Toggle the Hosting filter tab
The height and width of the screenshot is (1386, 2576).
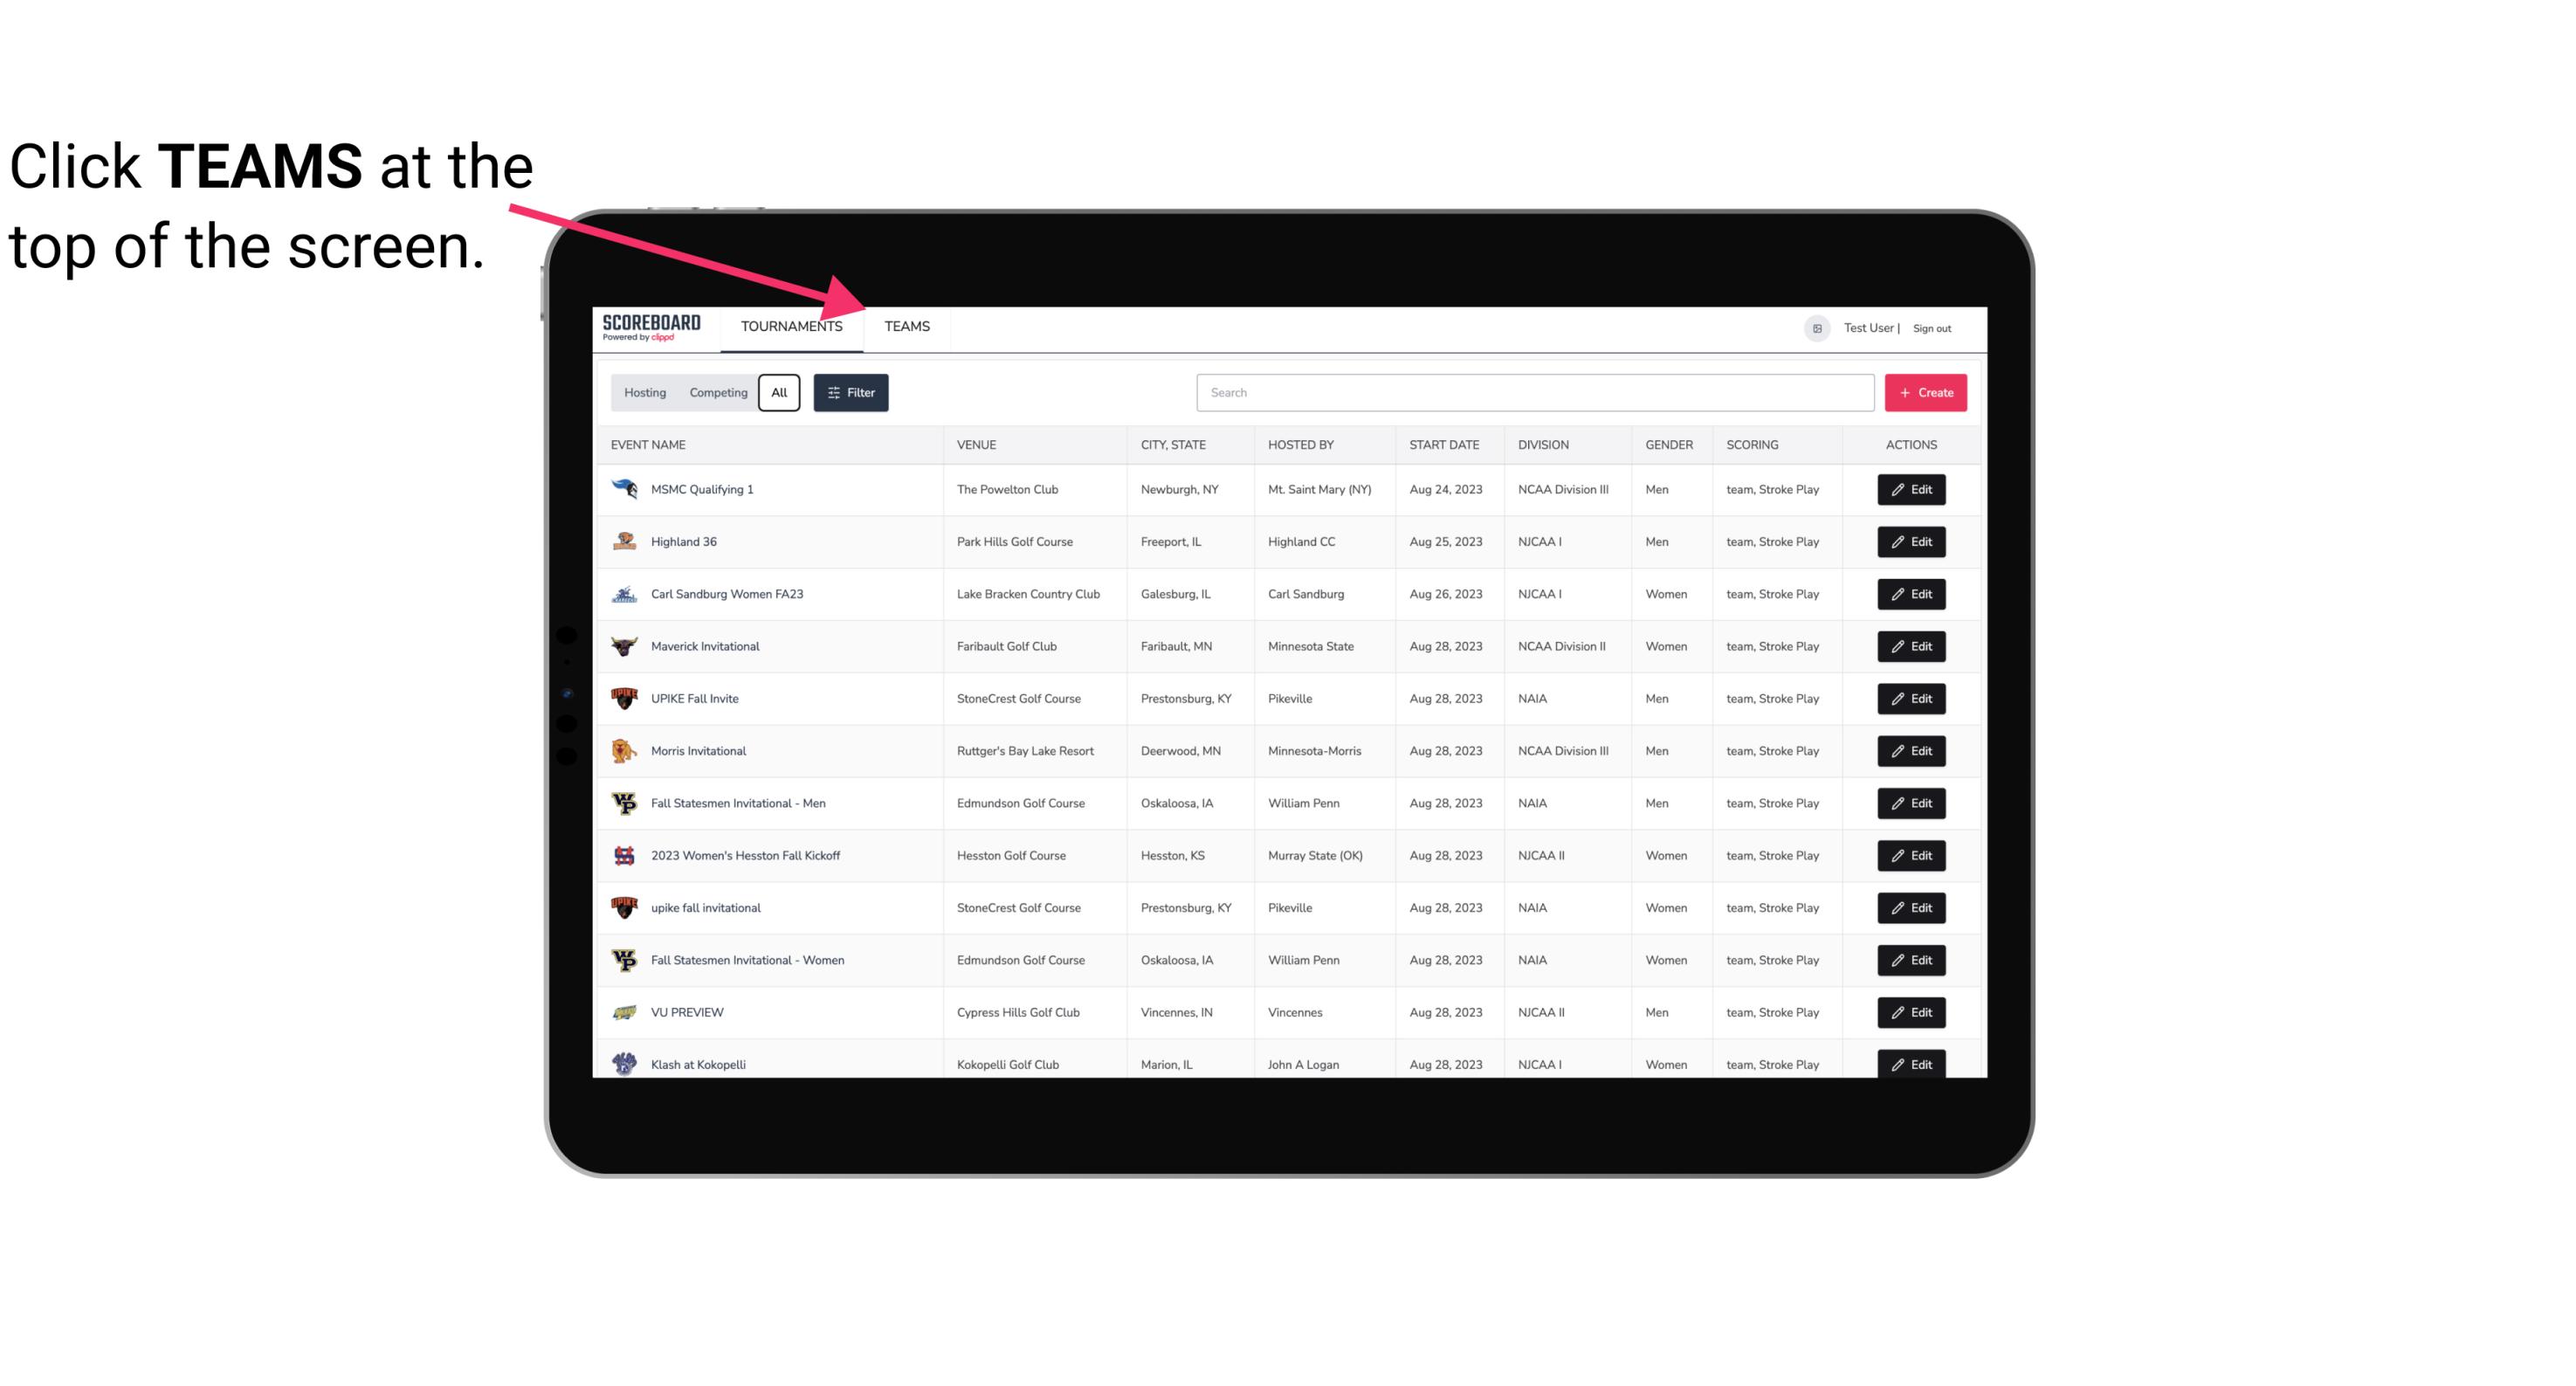tap(644, 393)
